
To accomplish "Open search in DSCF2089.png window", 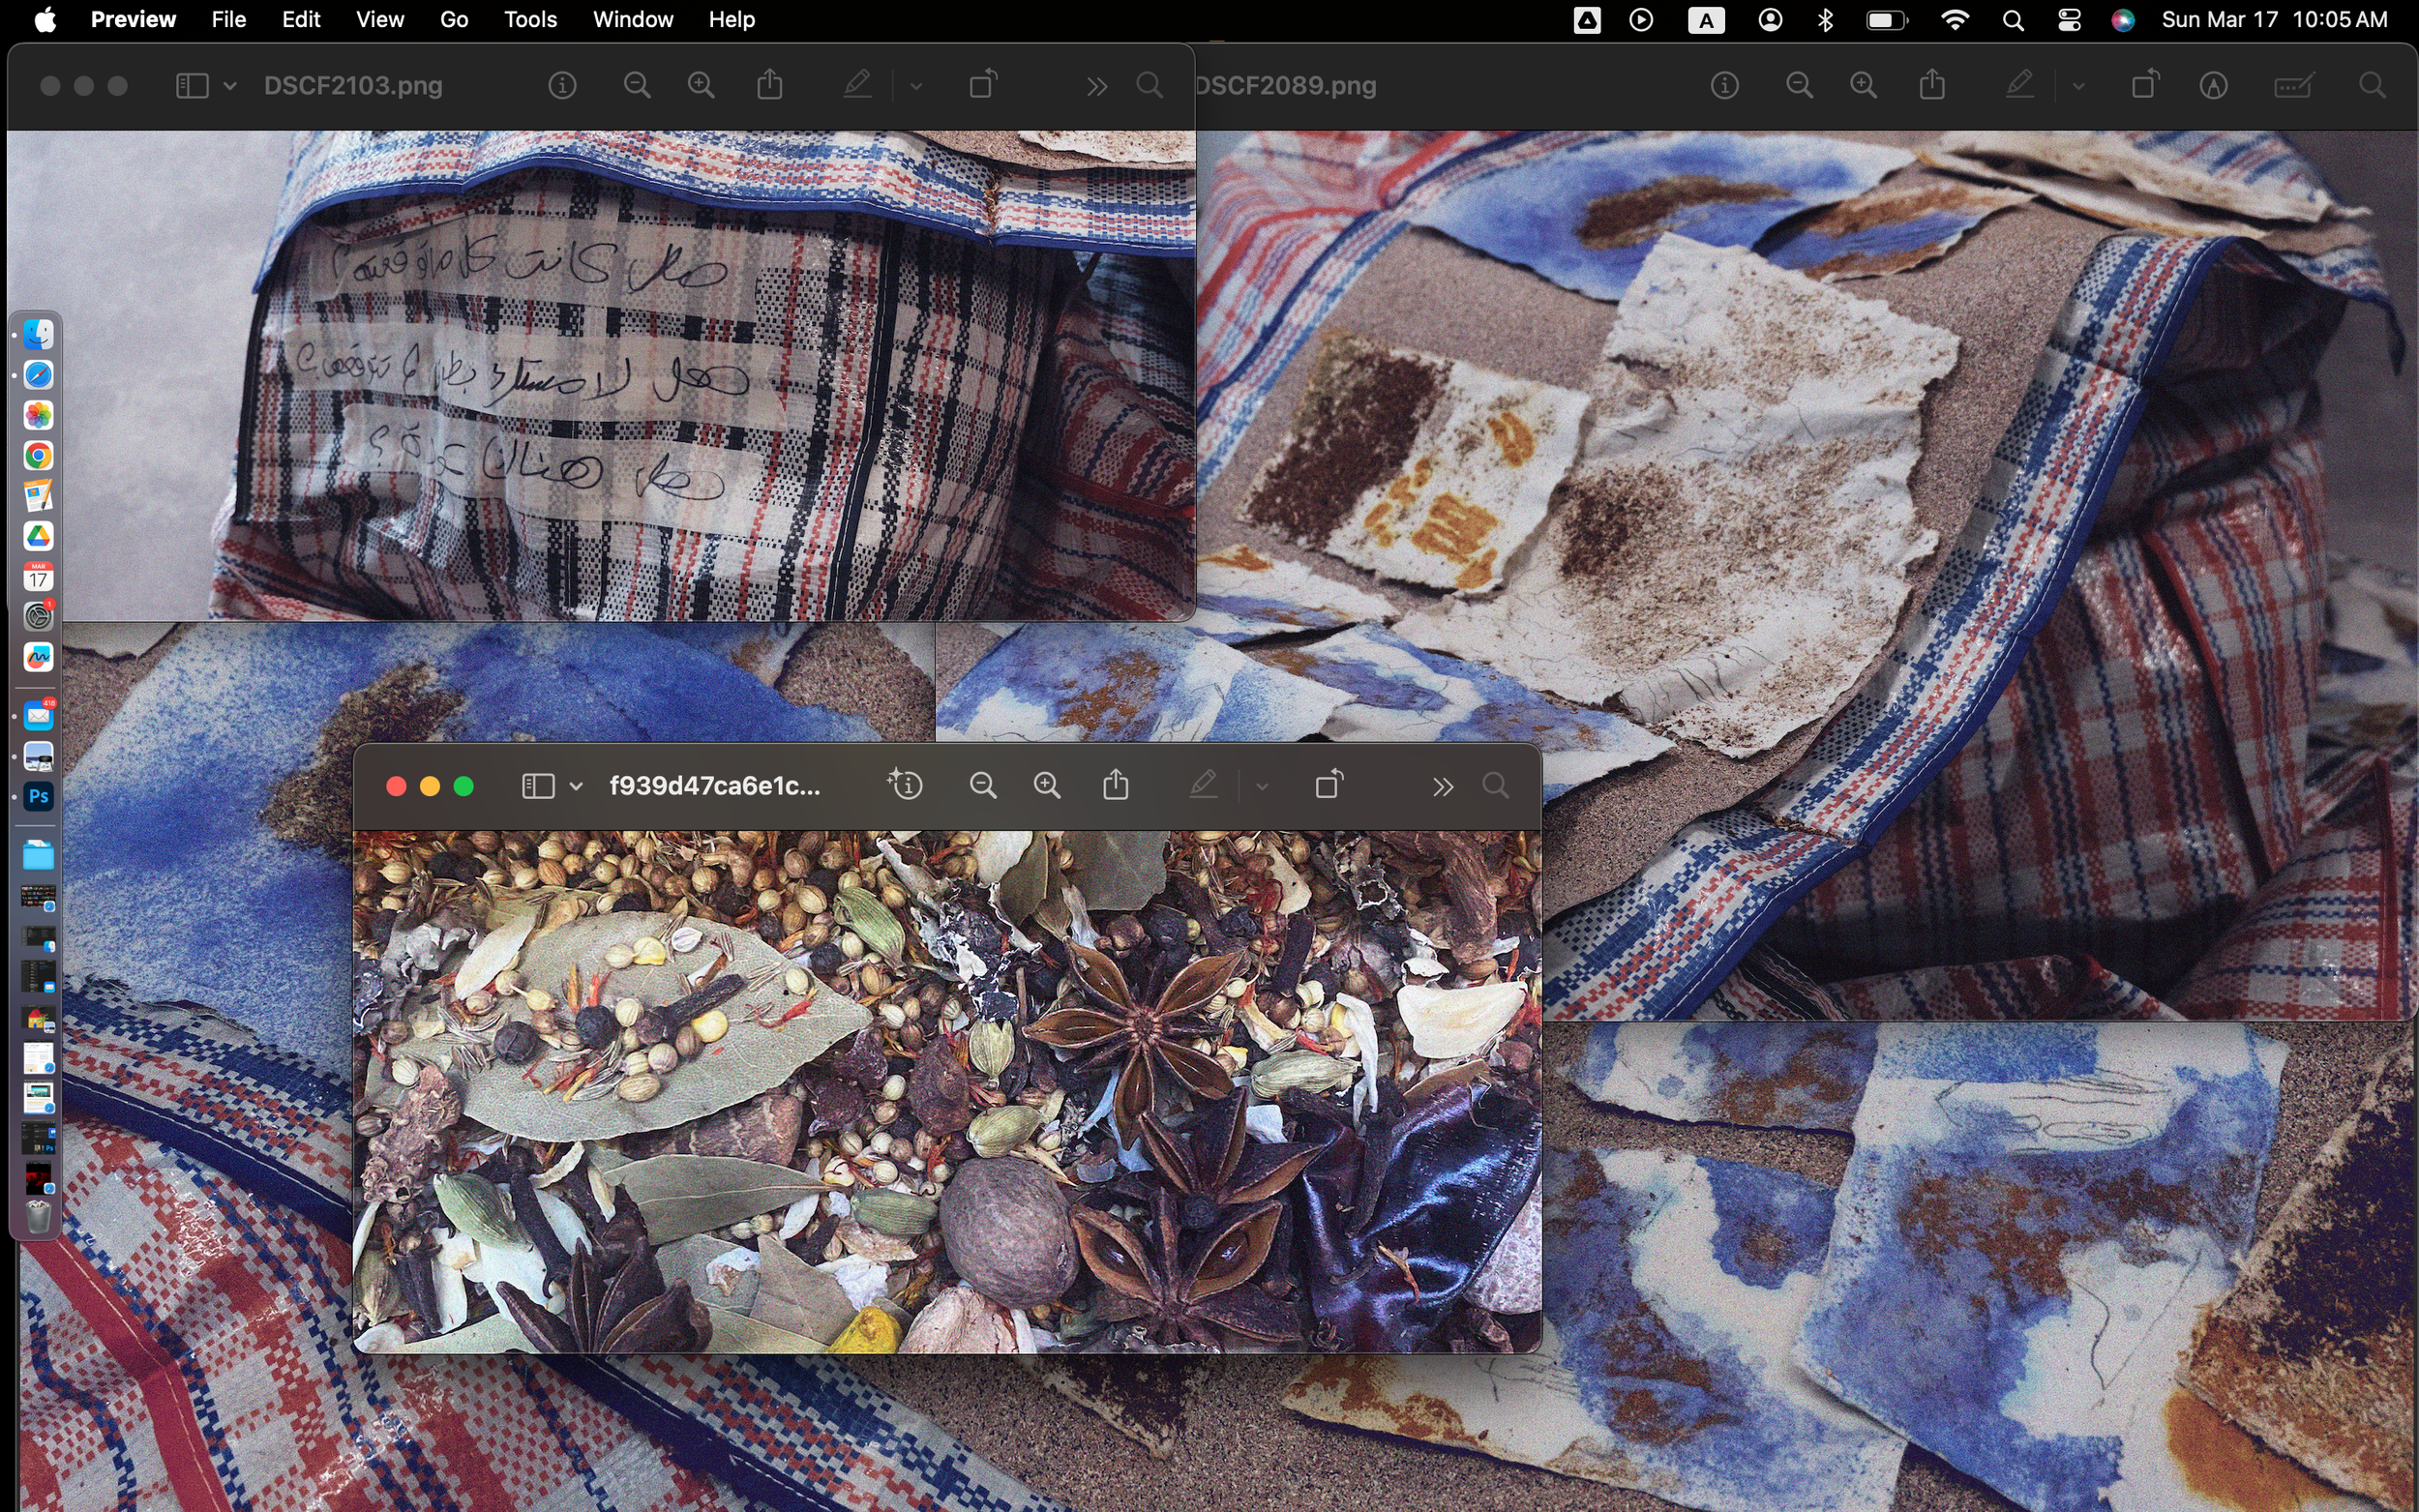I will click(x=2371, y=86).
